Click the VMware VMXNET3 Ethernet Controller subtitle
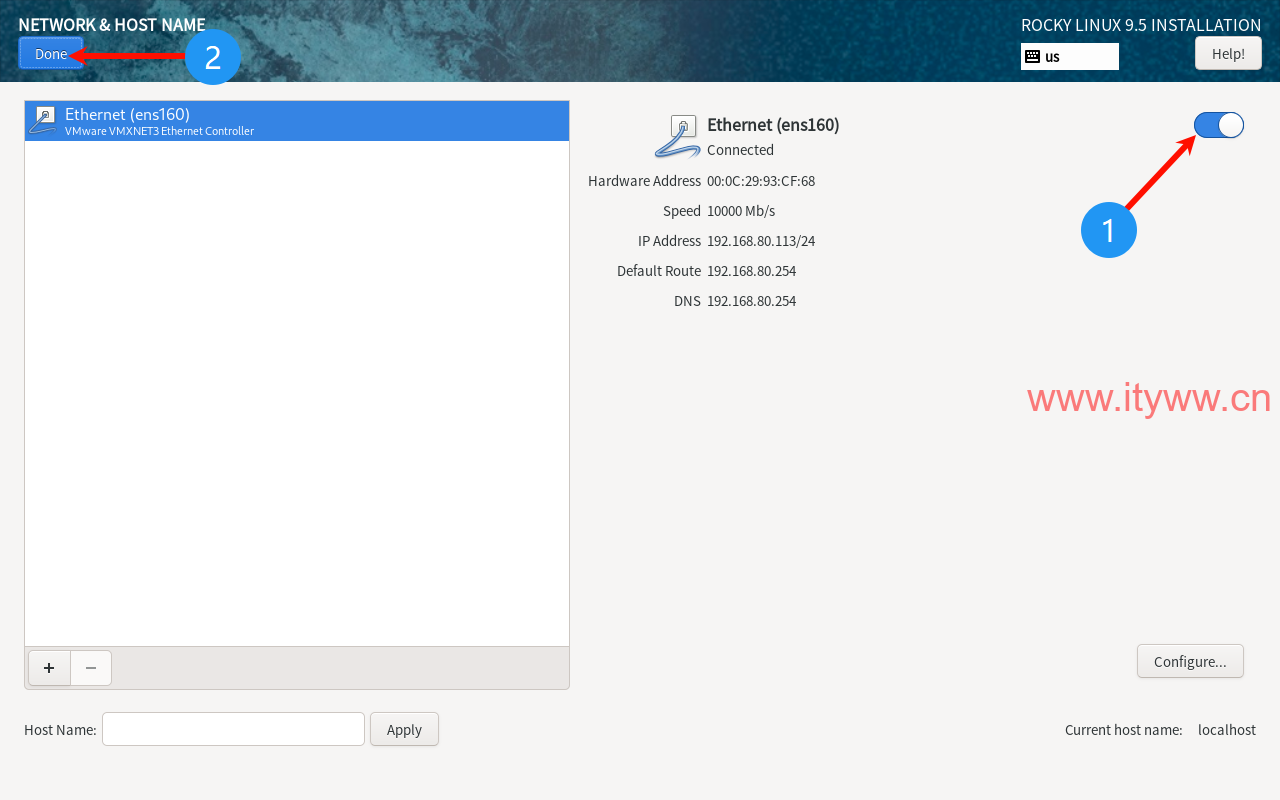Screen dimensions: 1280x800 click(x=159, y=131)
